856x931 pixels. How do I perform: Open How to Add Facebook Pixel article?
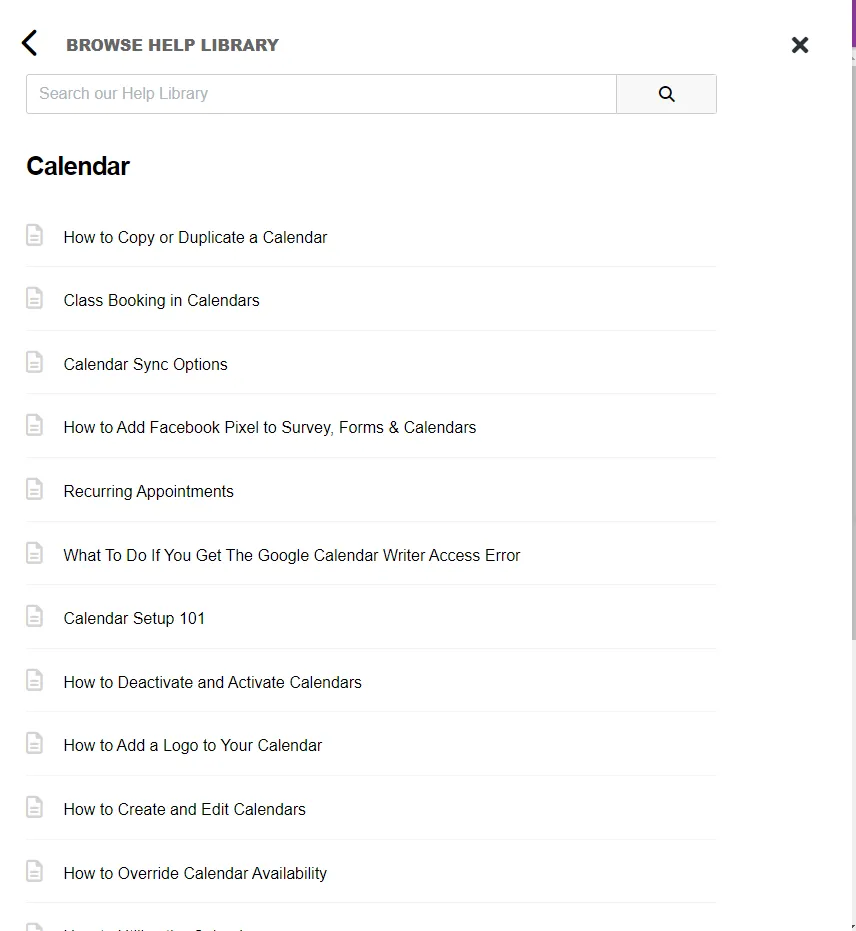(x=269, y=427)
